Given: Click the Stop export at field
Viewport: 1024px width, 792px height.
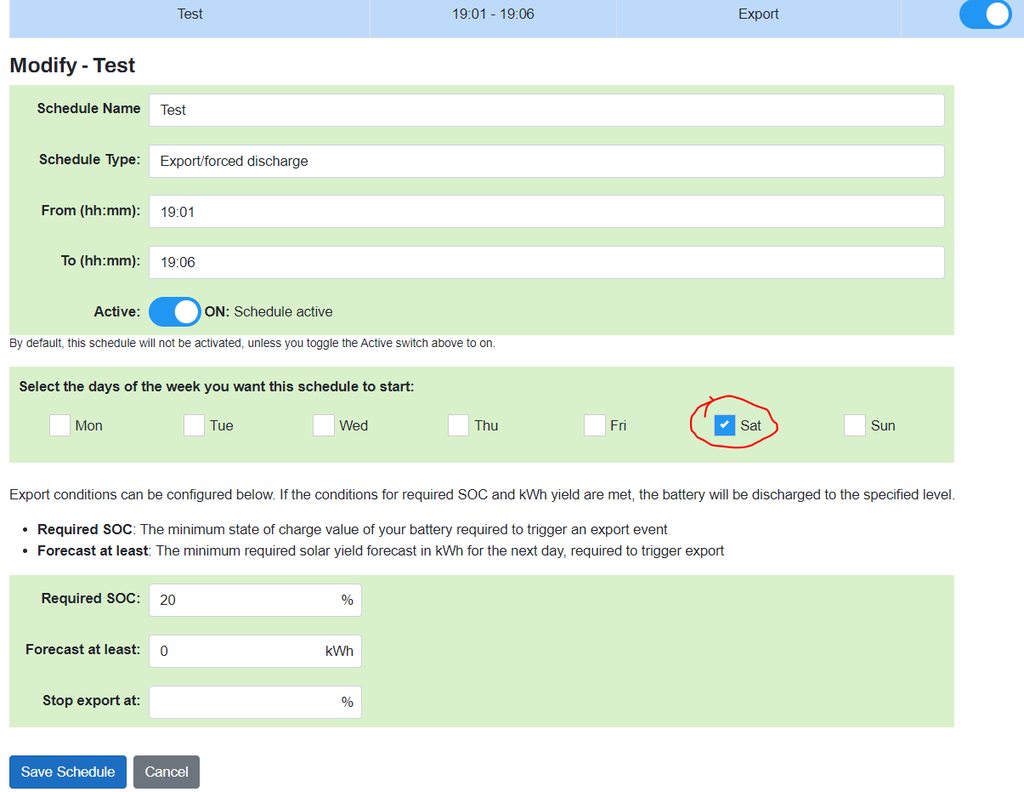Looking at the screenshot, I should click(245, 702).
